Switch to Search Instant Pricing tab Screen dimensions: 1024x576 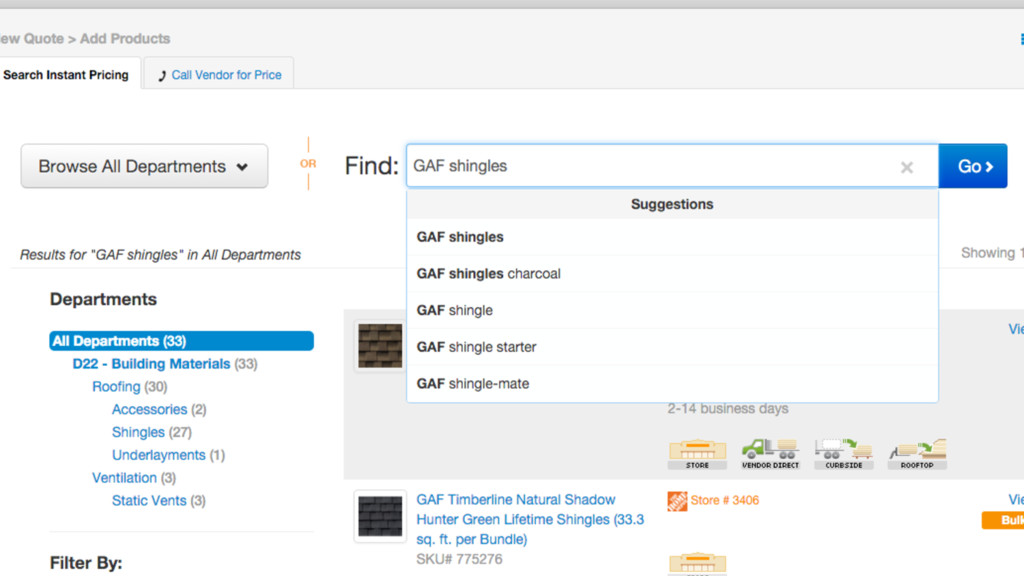66,74
